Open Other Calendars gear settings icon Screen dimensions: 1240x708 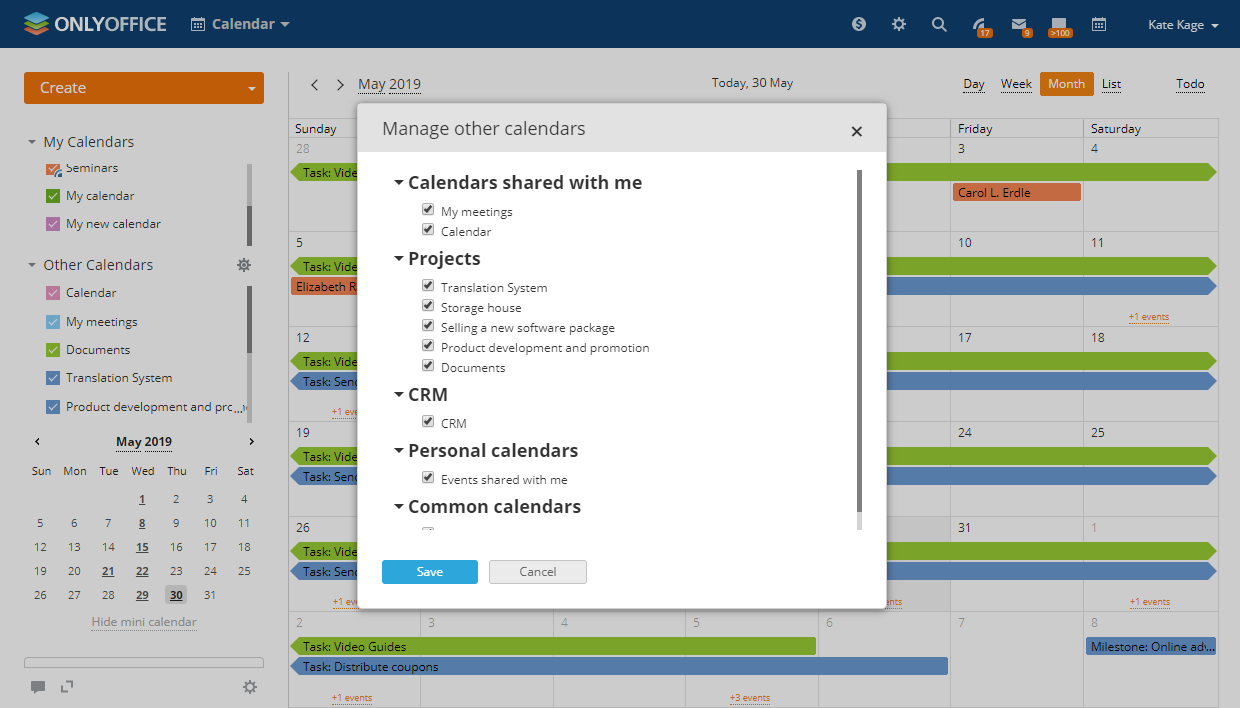coord(244,265)
